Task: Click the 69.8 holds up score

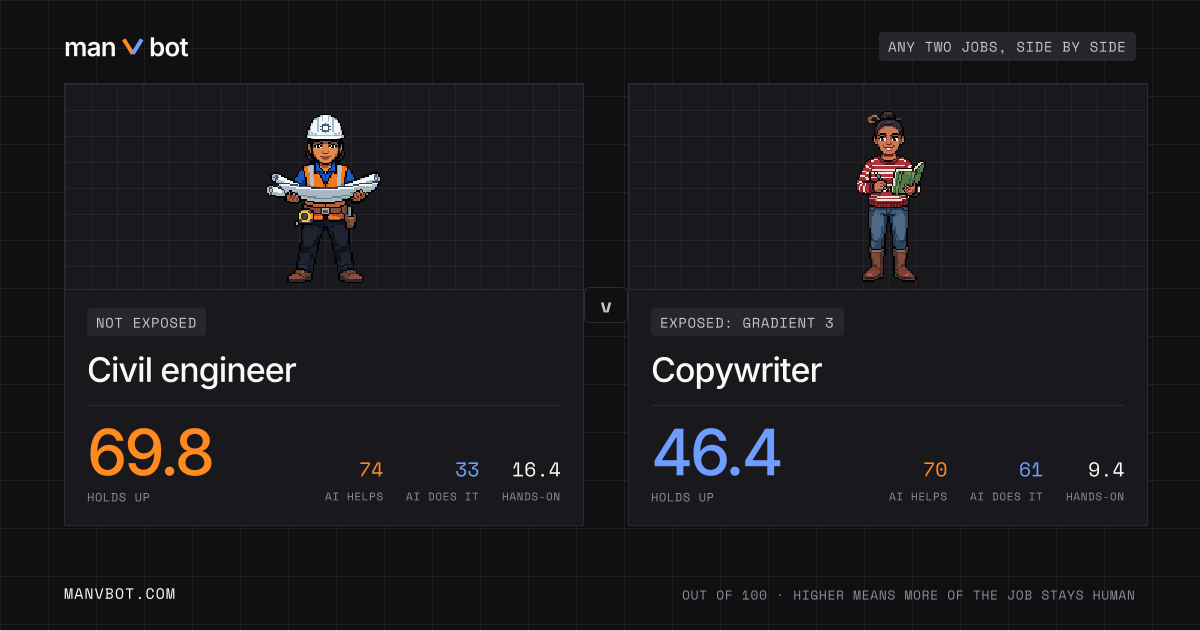Action: point(151,452)
